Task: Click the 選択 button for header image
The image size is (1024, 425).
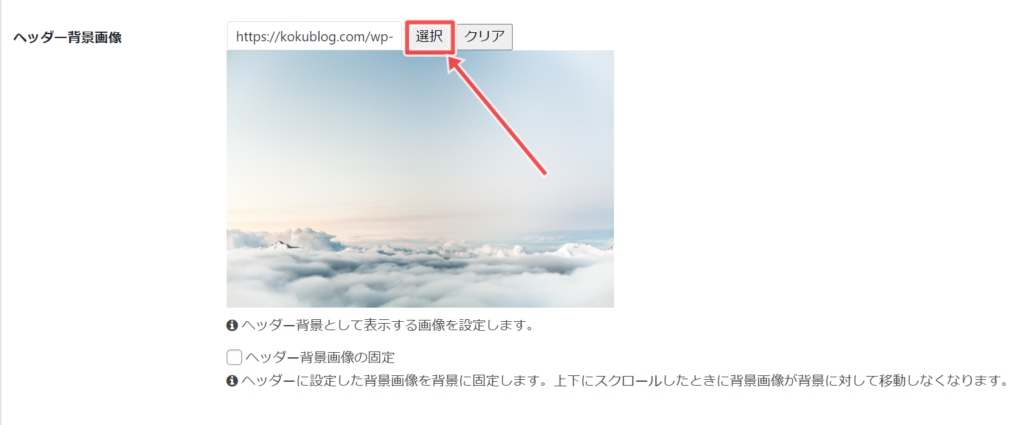Action: click(429, 37)
